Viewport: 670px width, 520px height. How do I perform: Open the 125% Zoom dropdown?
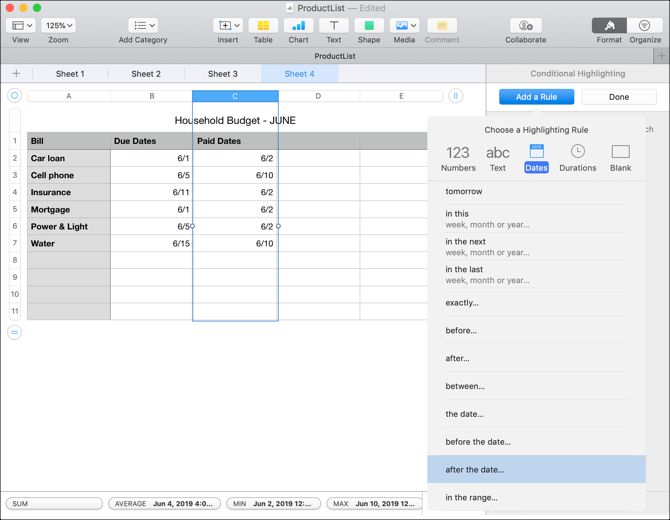(x=58, y=26)
